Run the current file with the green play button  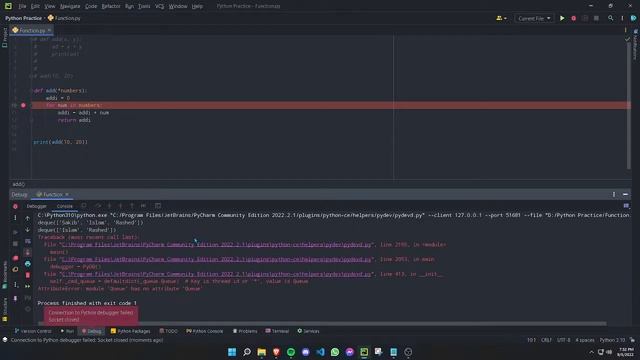pos(562,18)
